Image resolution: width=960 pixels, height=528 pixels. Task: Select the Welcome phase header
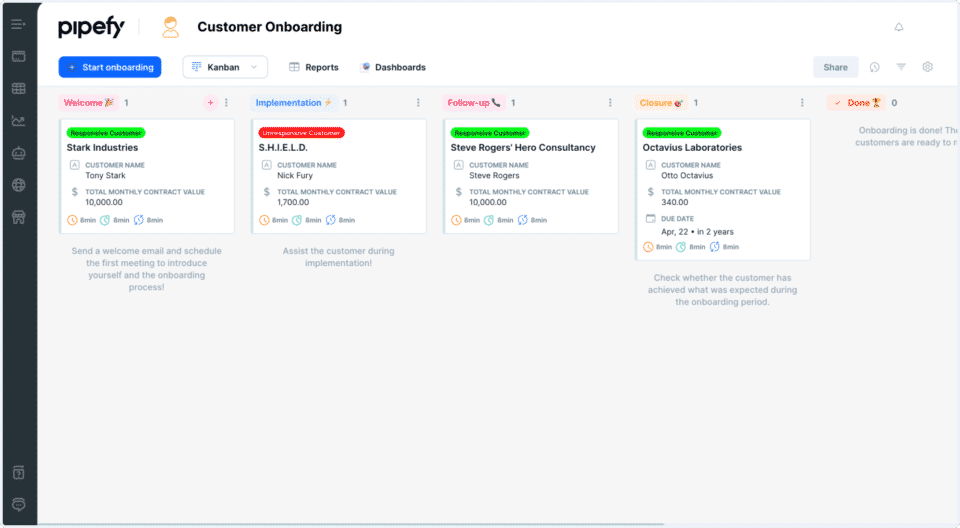point(89,103)
